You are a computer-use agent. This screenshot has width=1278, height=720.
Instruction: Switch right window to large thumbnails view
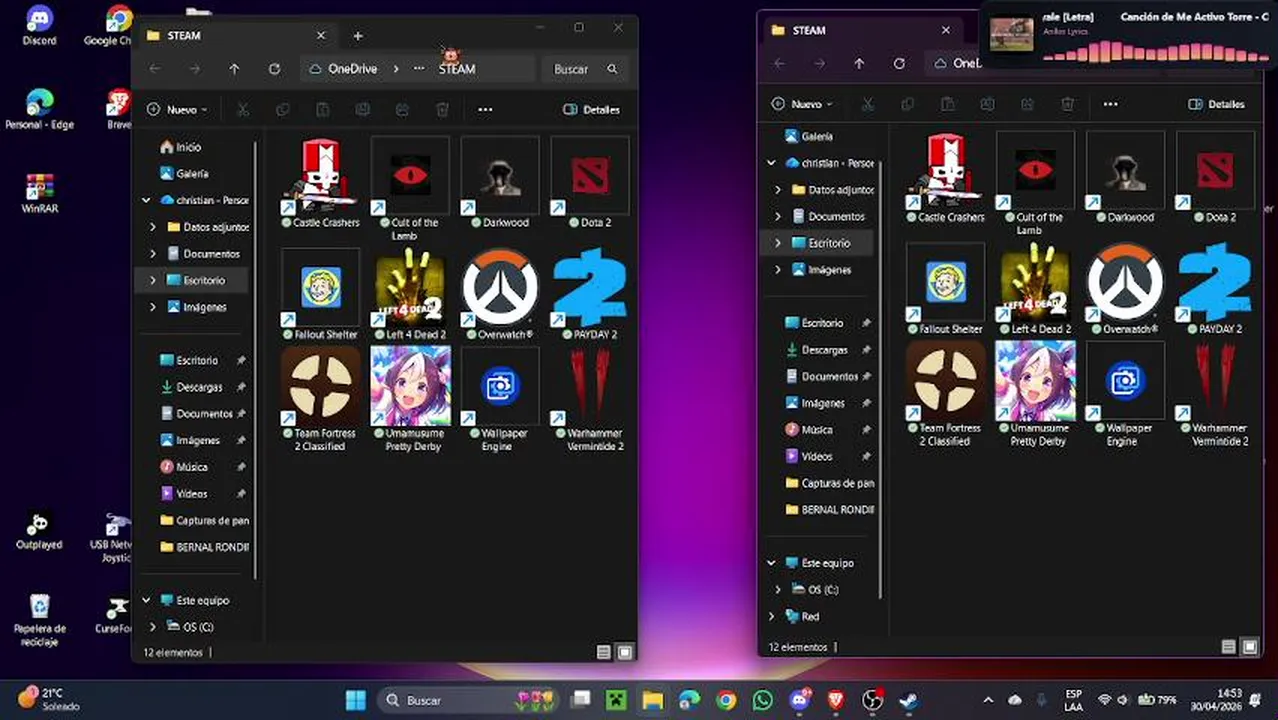pos(1250,647)
